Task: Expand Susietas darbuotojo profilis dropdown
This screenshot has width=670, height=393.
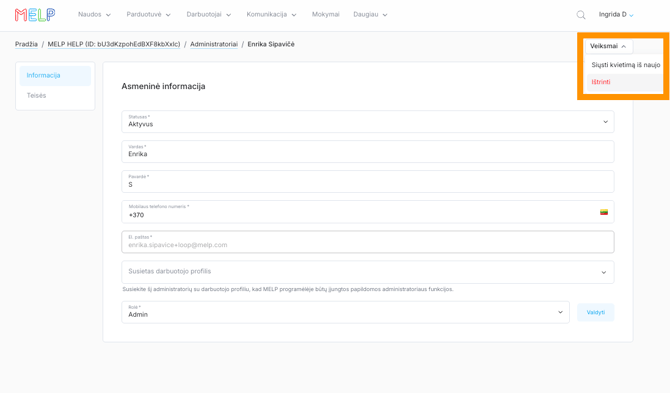Action: [368, 272]
